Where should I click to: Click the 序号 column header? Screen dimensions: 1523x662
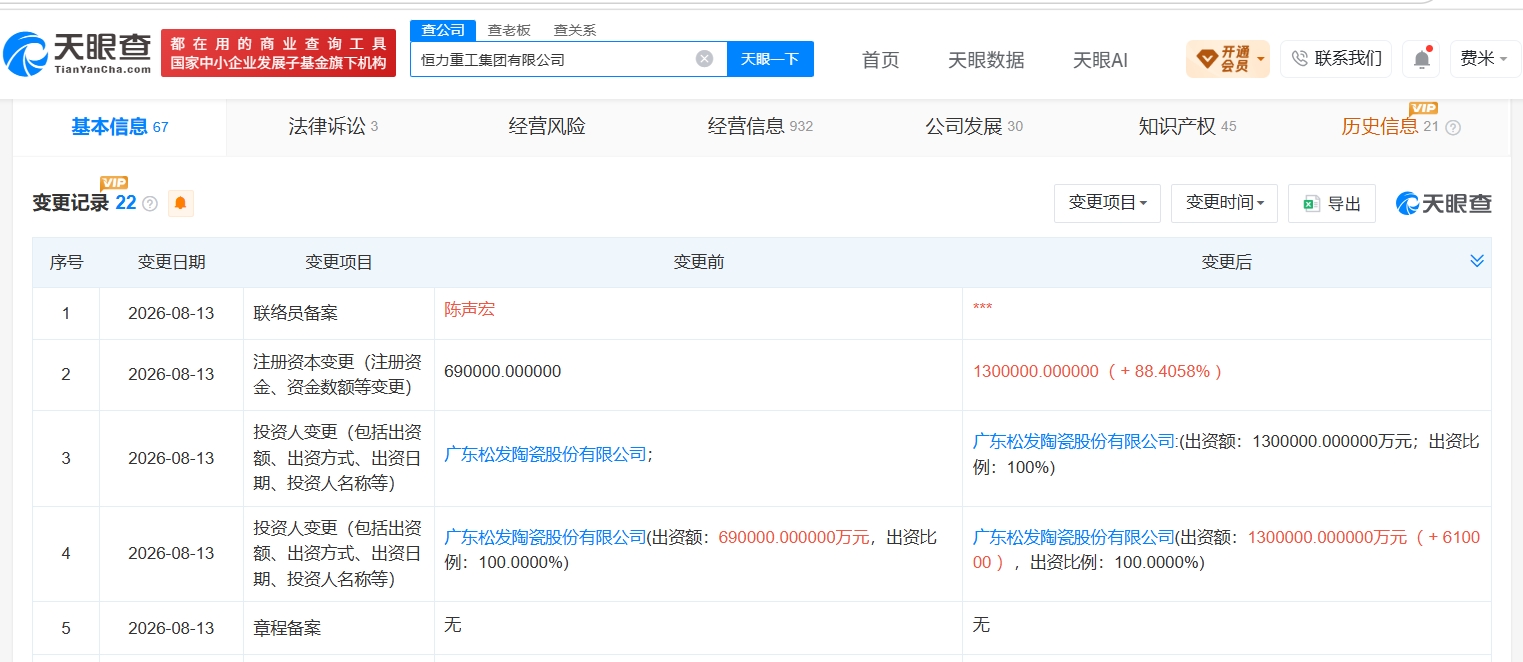pos(66,262)
